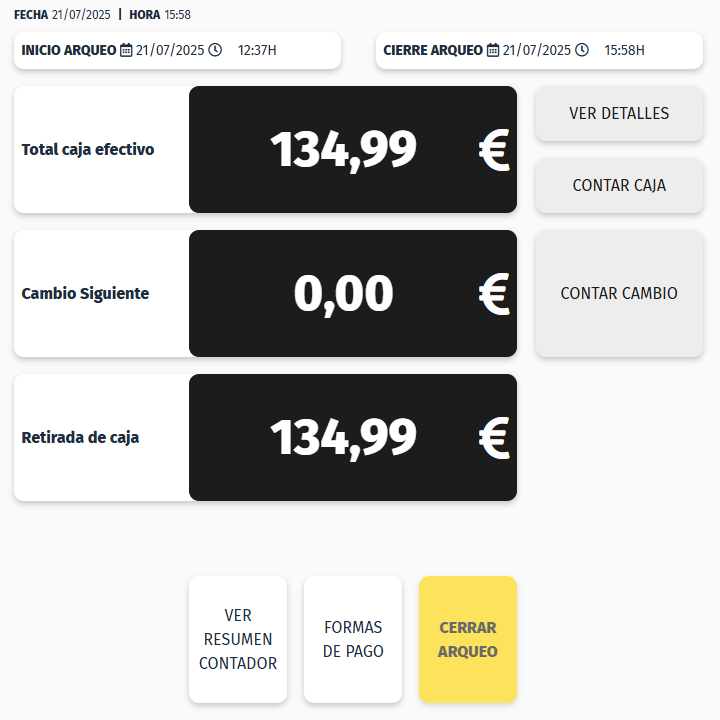Click the clock icon in CIERRE ARQUEO
This screenshot has width=720, height=720.
tap(582, 50)
